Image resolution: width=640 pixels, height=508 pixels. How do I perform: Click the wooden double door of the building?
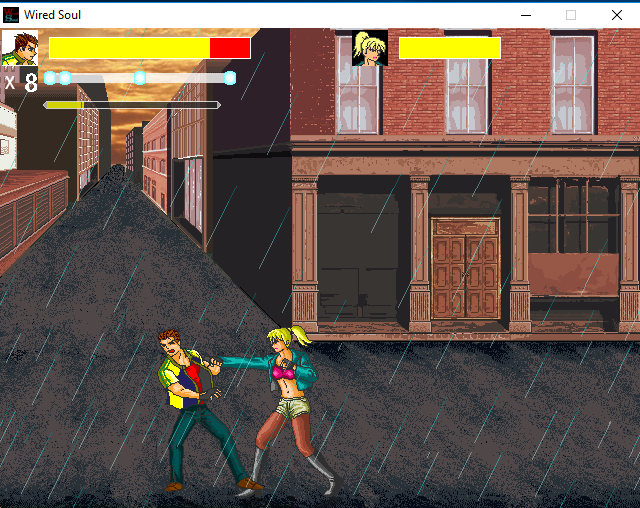[465, 268]
